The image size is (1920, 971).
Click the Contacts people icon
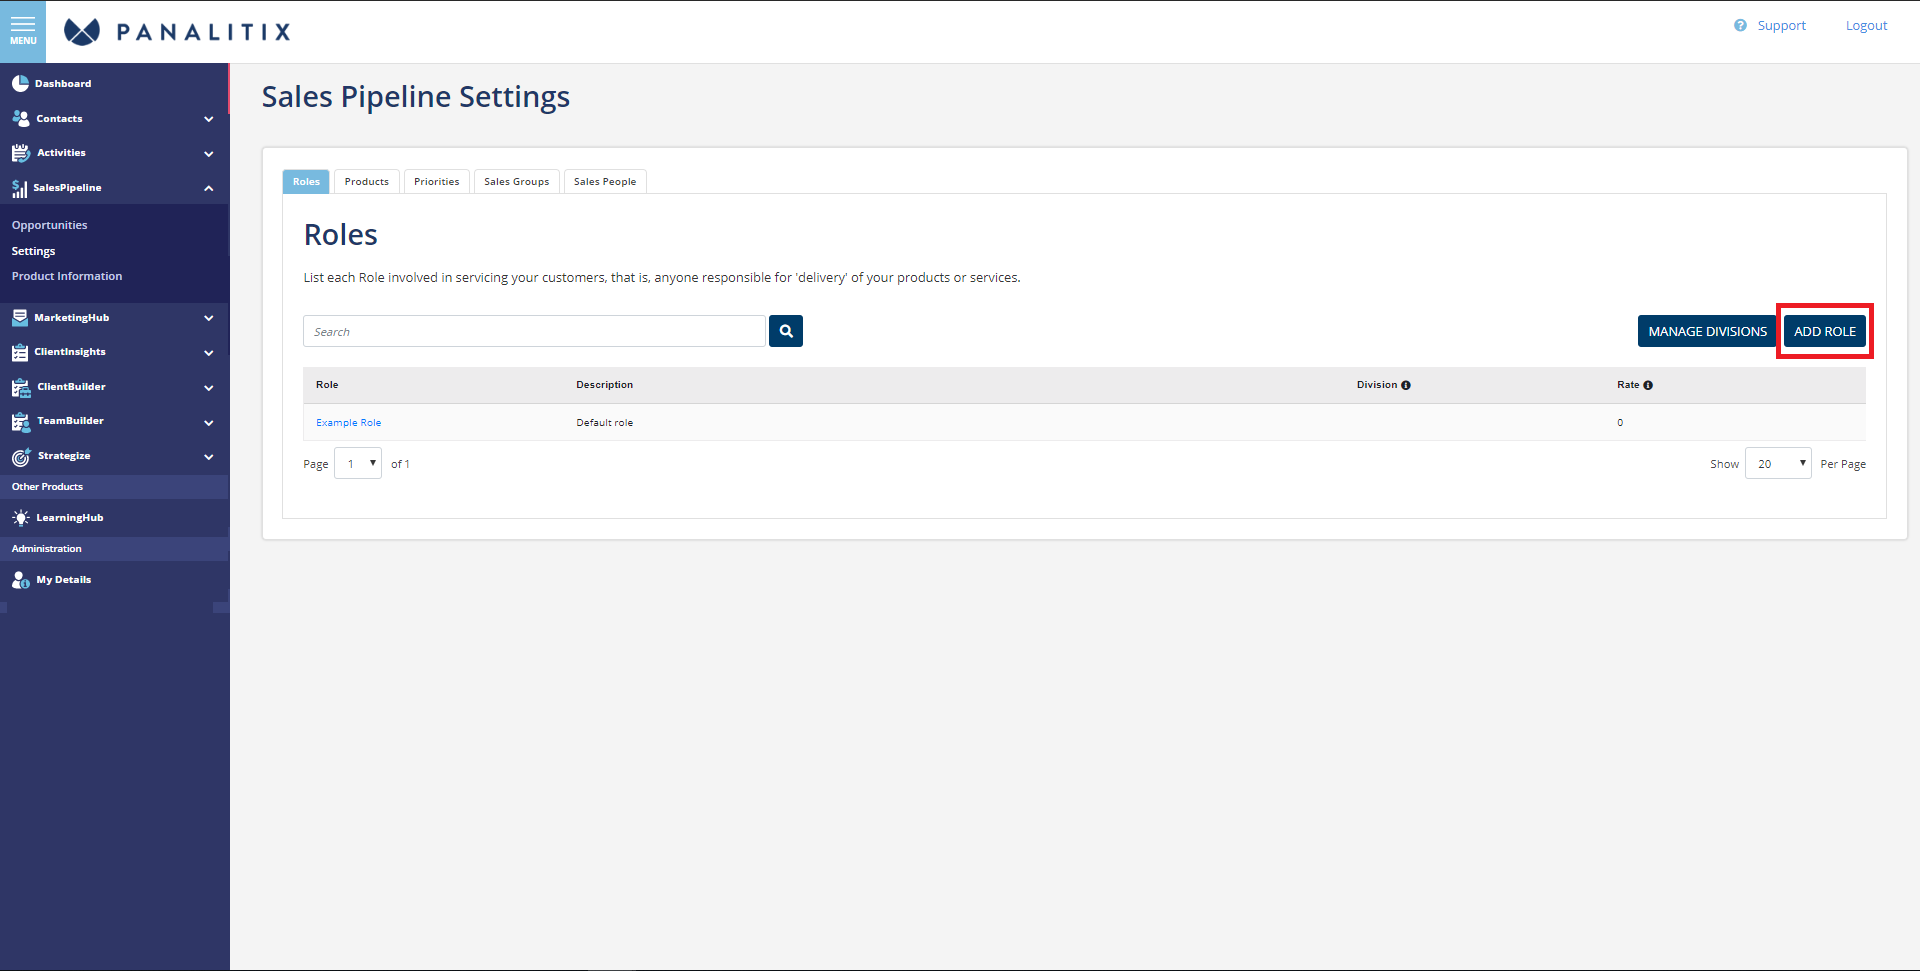21,118
